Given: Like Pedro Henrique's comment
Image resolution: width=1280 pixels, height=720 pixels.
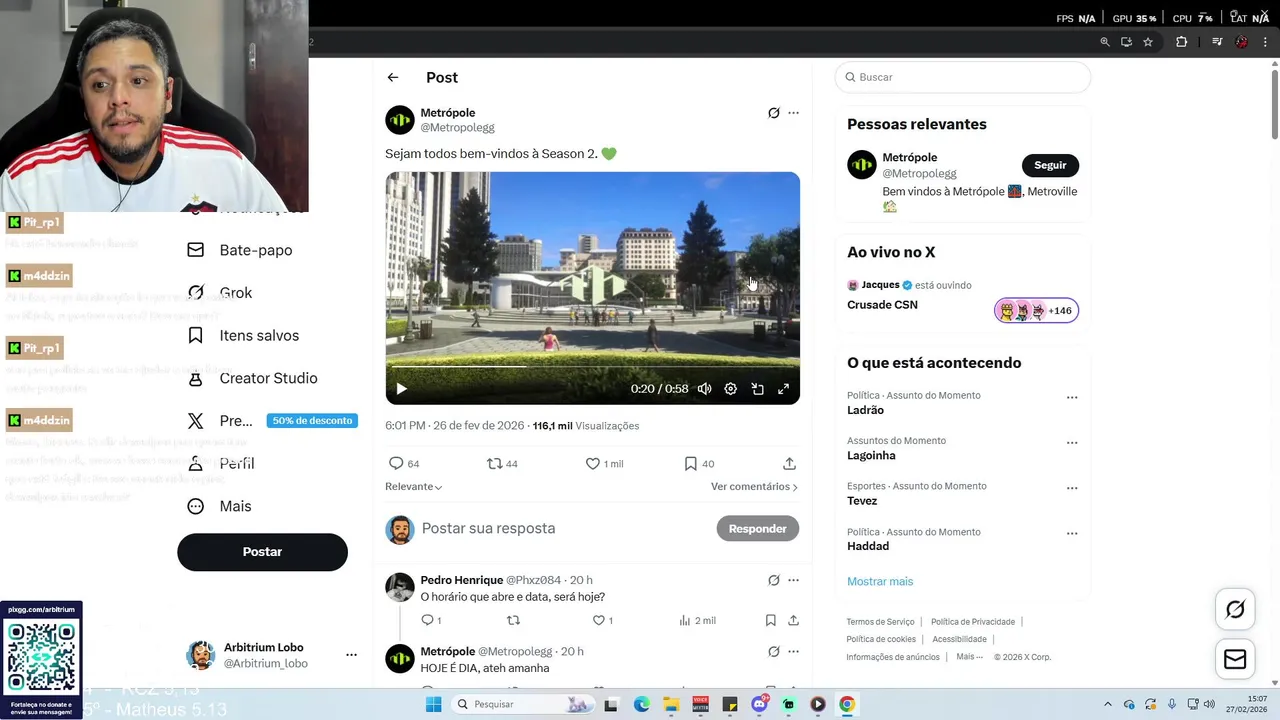Looking at the screenshot, I should point(602,621).
